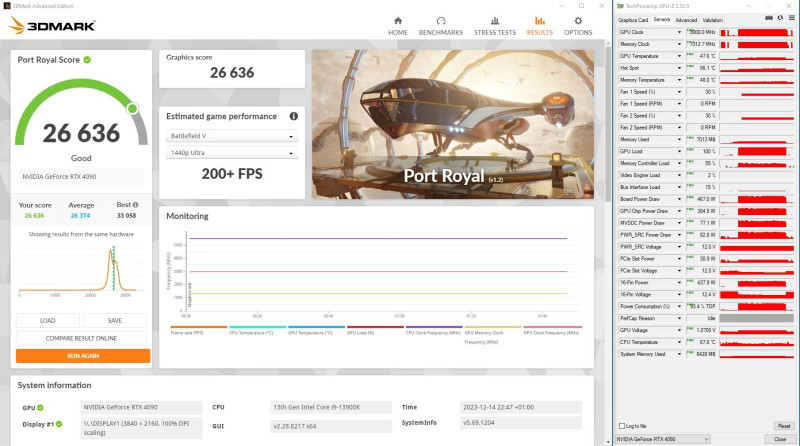Click the slider knob on the score gauge
800x446 pixels.
133,108
